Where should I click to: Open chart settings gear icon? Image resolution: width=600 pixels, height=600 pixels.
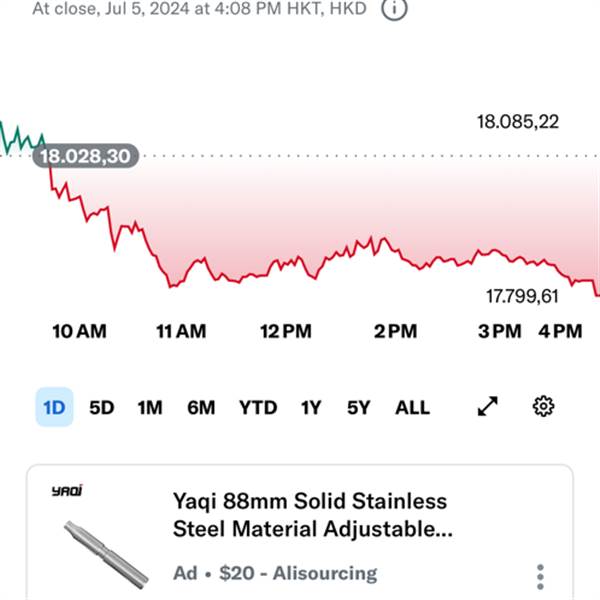pyautogui.click(x=543, y=406)
